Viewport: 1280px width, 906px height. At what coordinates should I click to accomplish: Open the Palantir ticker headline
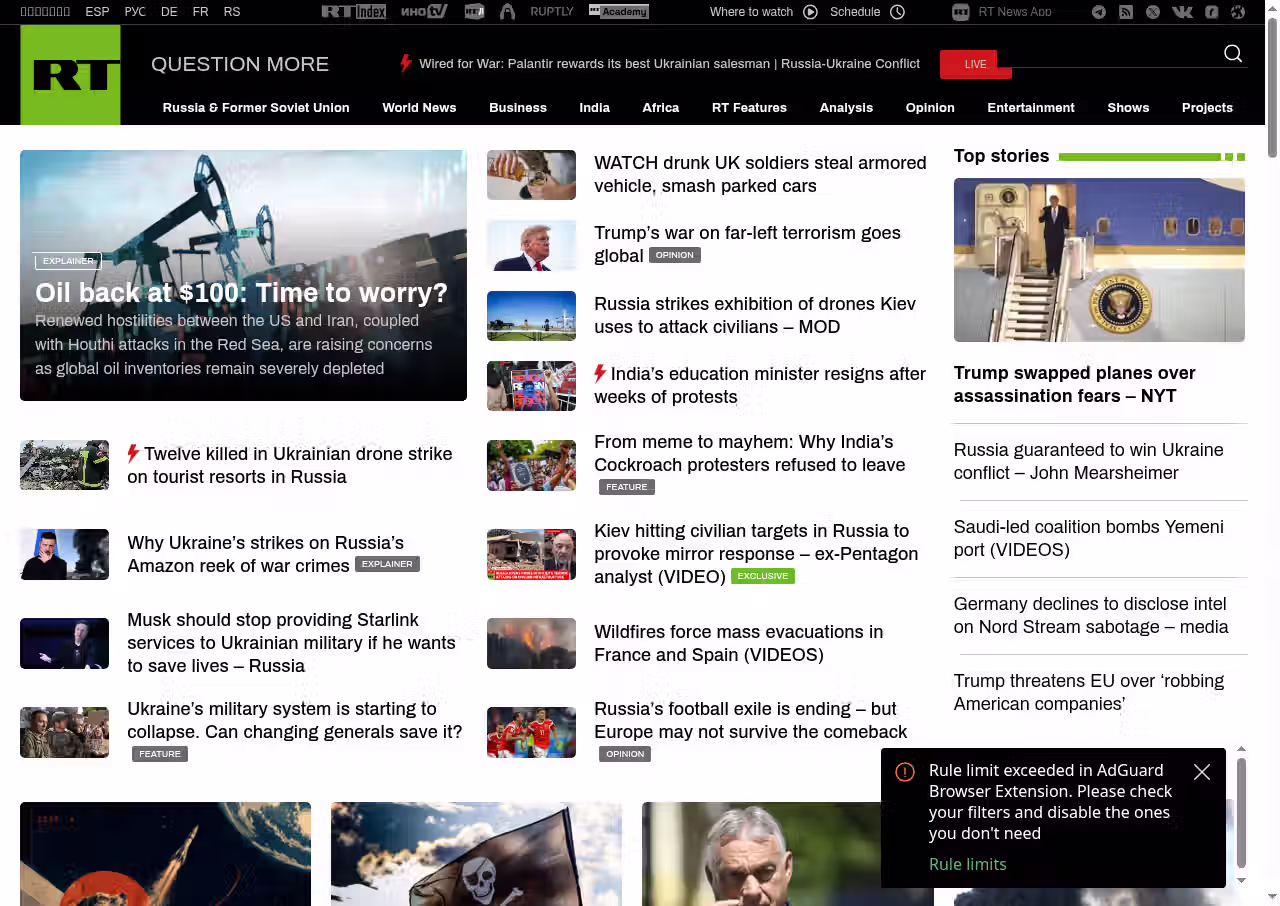coord(669,64)
